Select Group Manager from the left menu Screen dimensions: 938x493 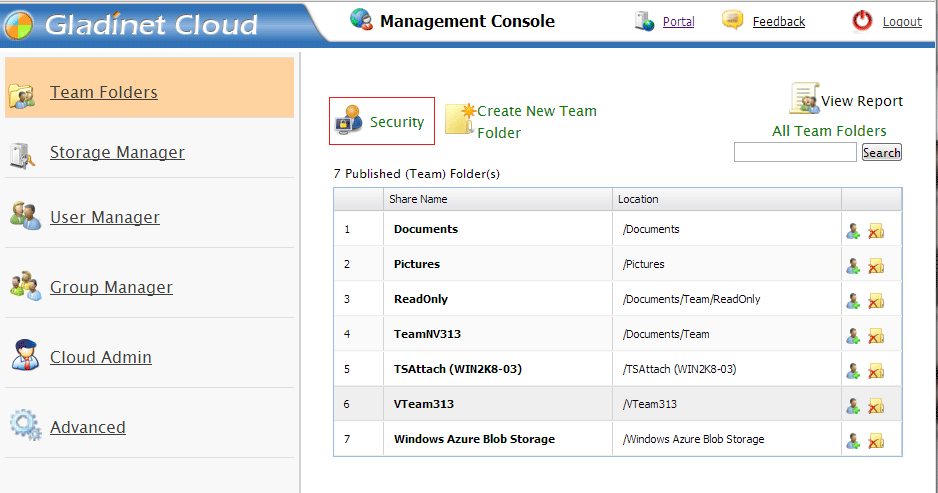point(111,288)
